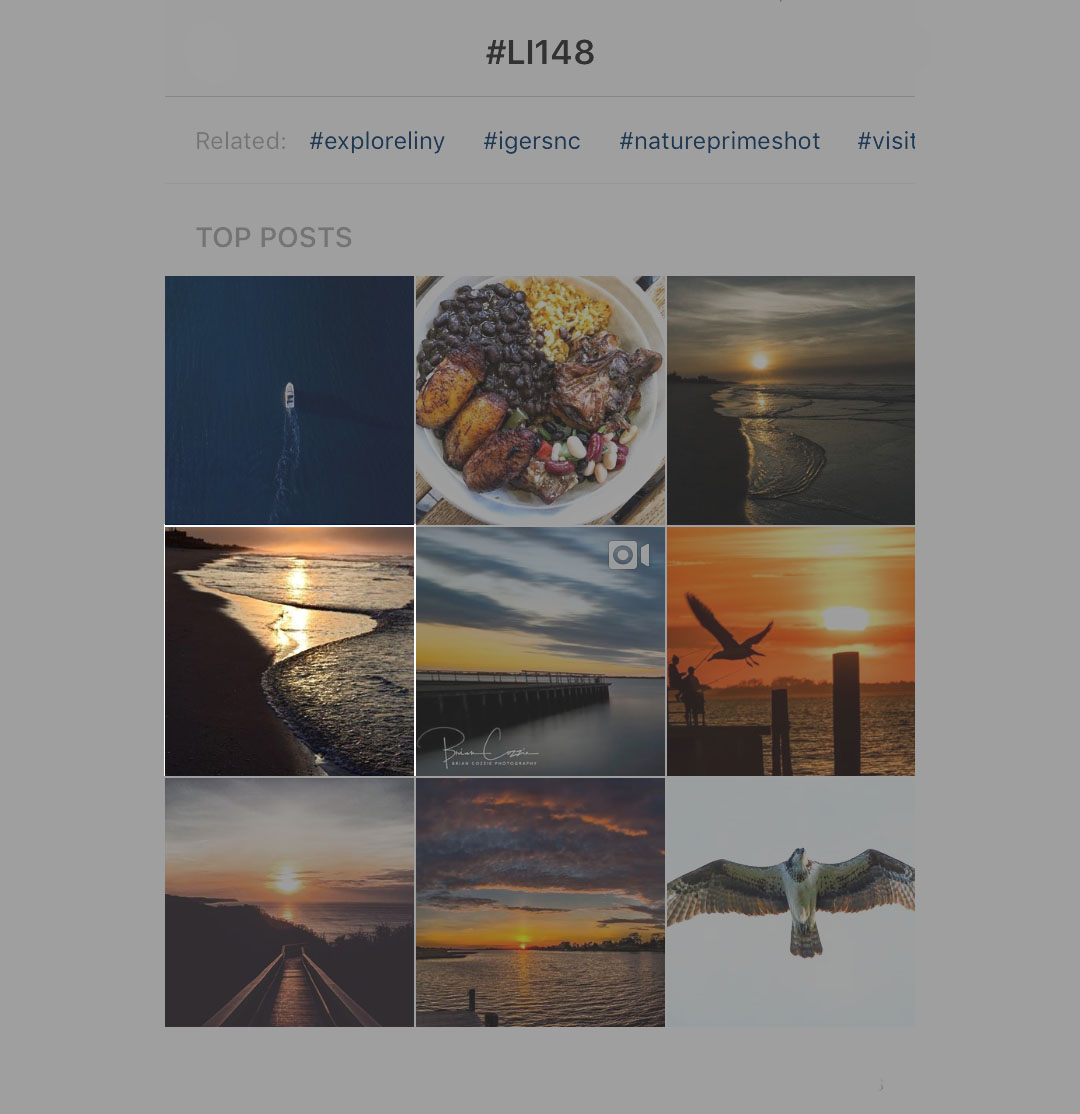
Task: Open the aerial boat on water post
Action: point(289,400)
